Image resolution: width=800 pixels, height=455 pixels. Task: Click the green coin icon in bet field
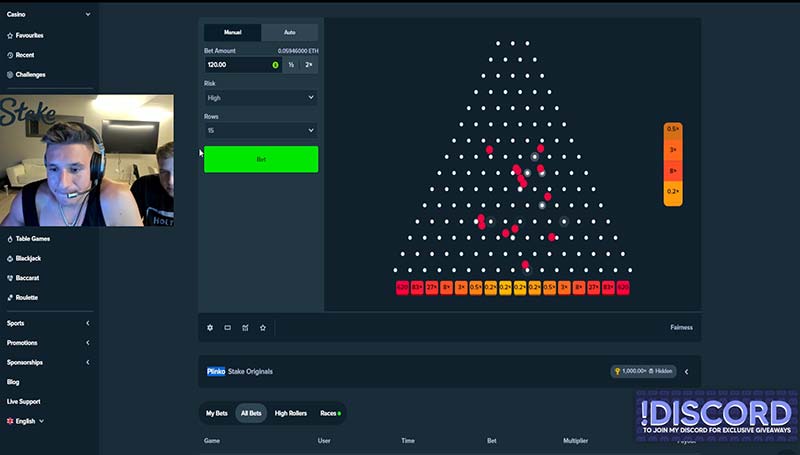(276, 65)
